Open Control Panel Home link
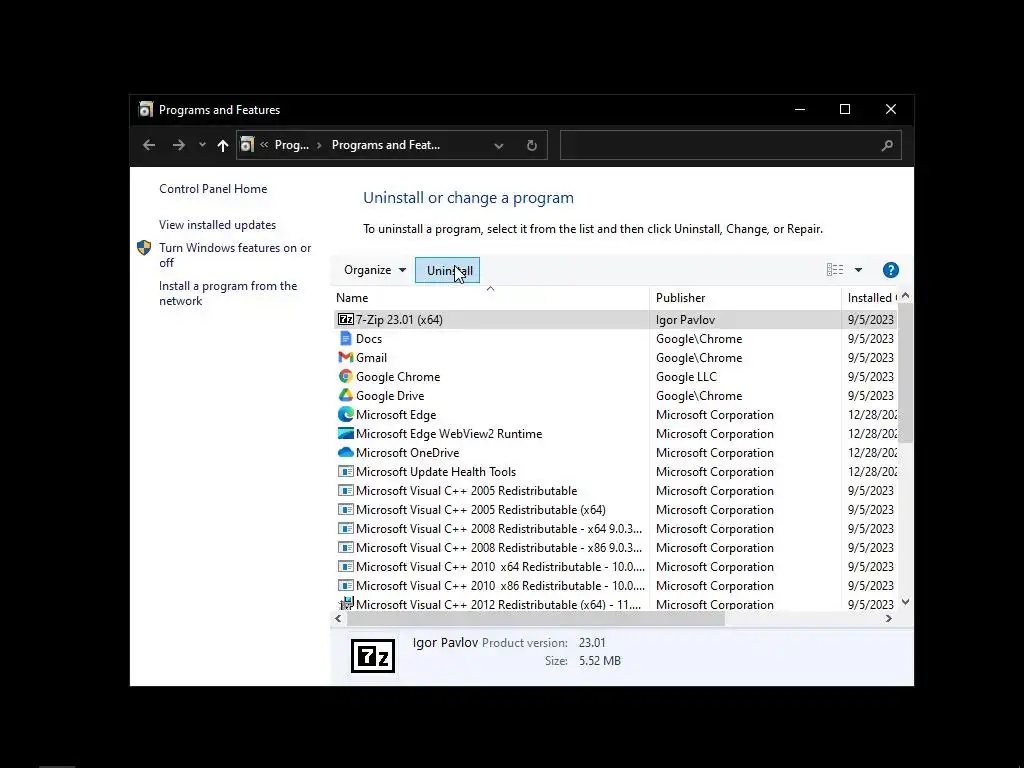The width and height of the screenshot is (1024, 768). [213, 189]
